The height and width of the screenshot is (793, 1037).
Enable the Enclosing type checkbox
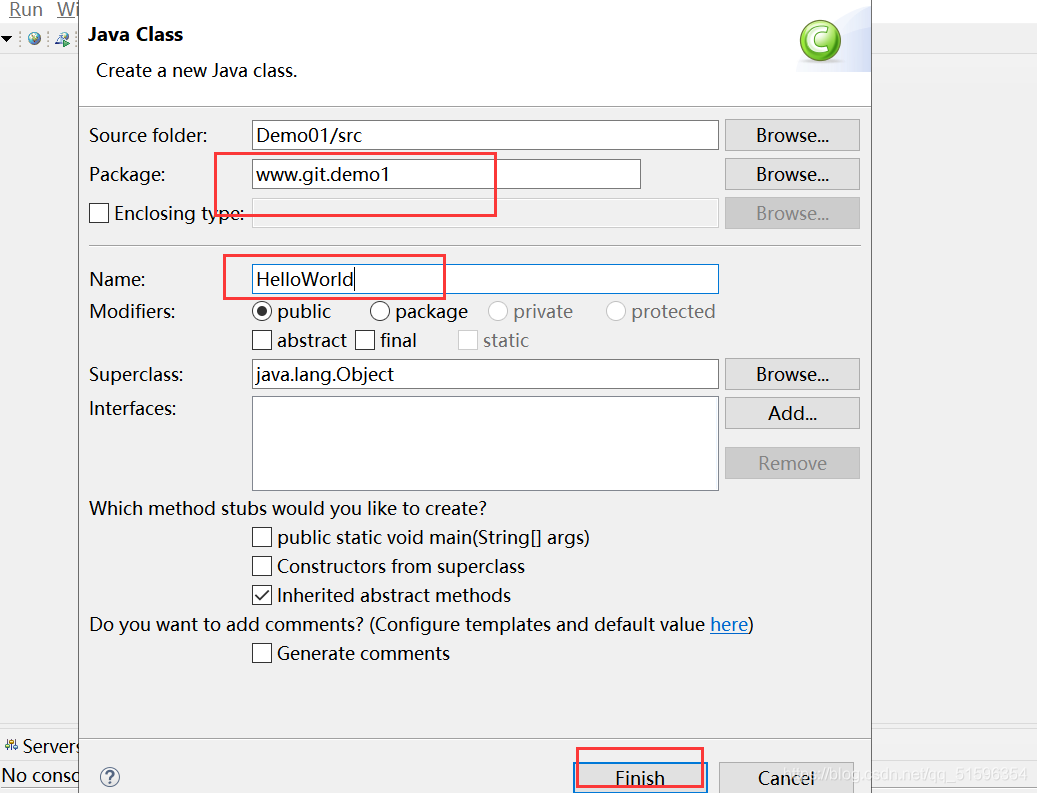click(99, 213)
